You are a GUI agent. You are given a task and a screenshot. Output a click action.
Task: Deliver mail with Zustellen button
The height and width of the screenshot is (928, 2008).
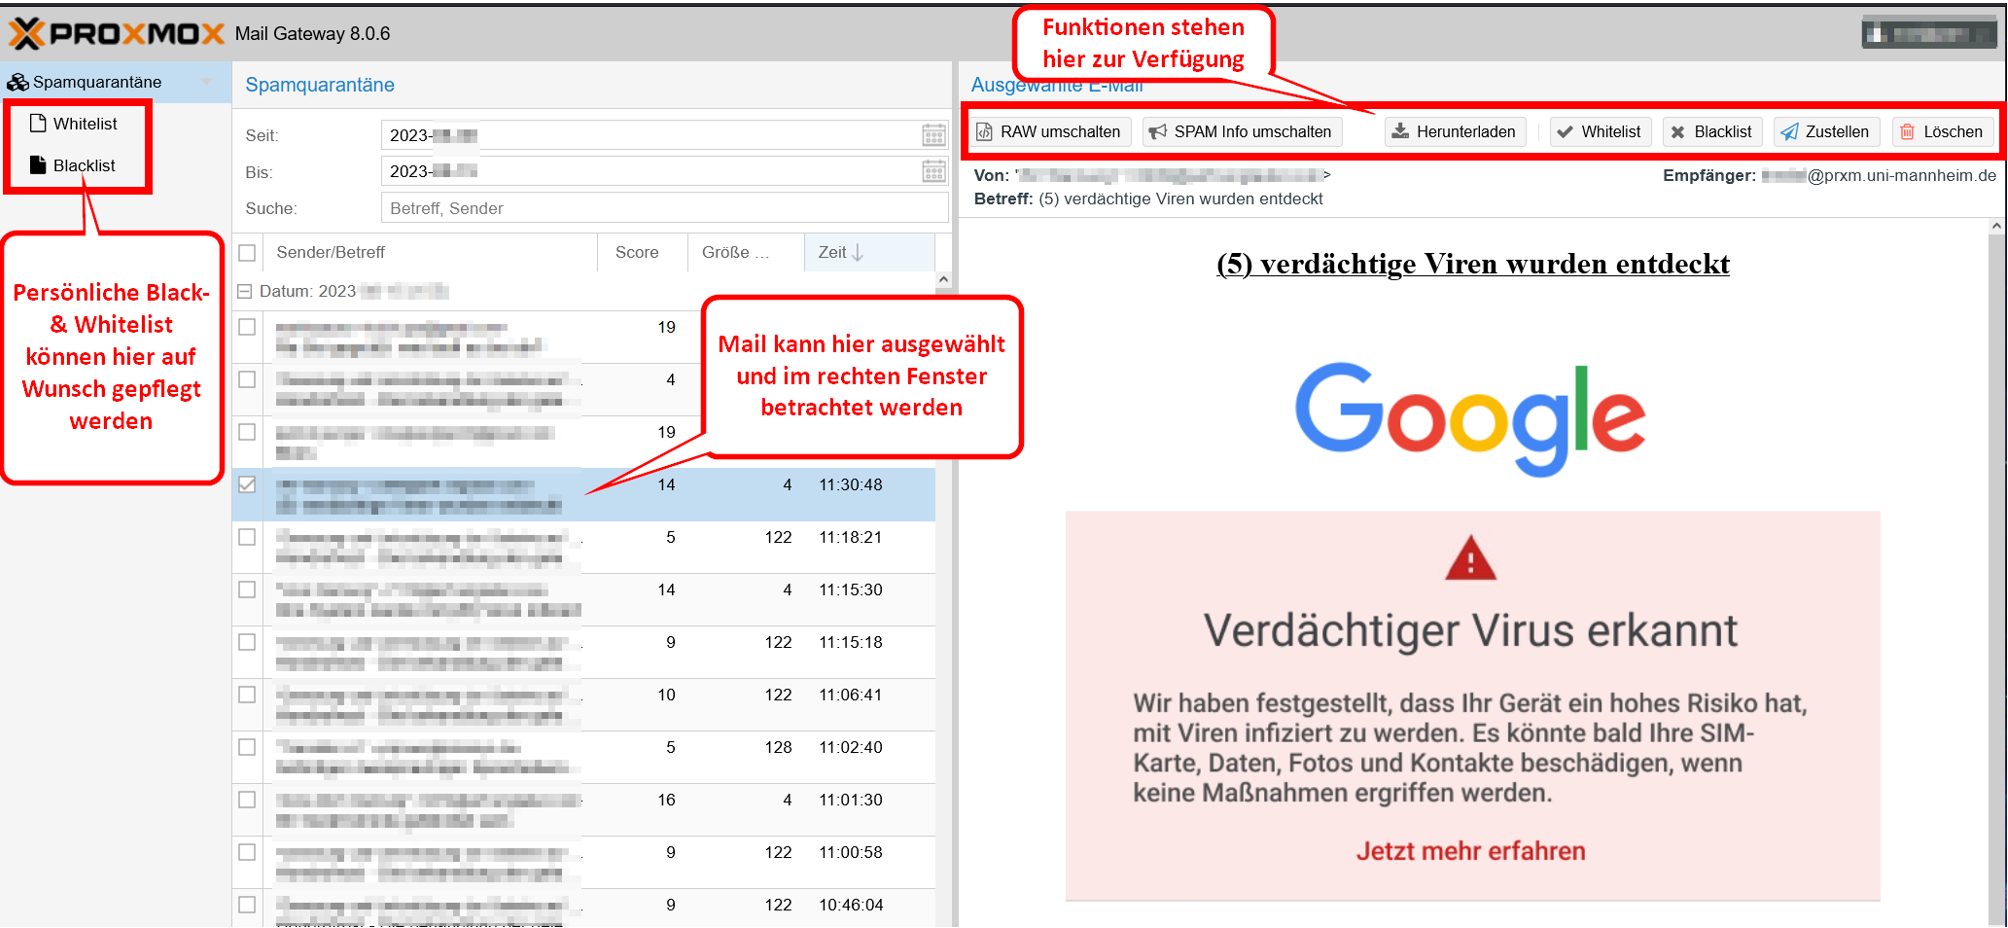(x=1827, y=132)
